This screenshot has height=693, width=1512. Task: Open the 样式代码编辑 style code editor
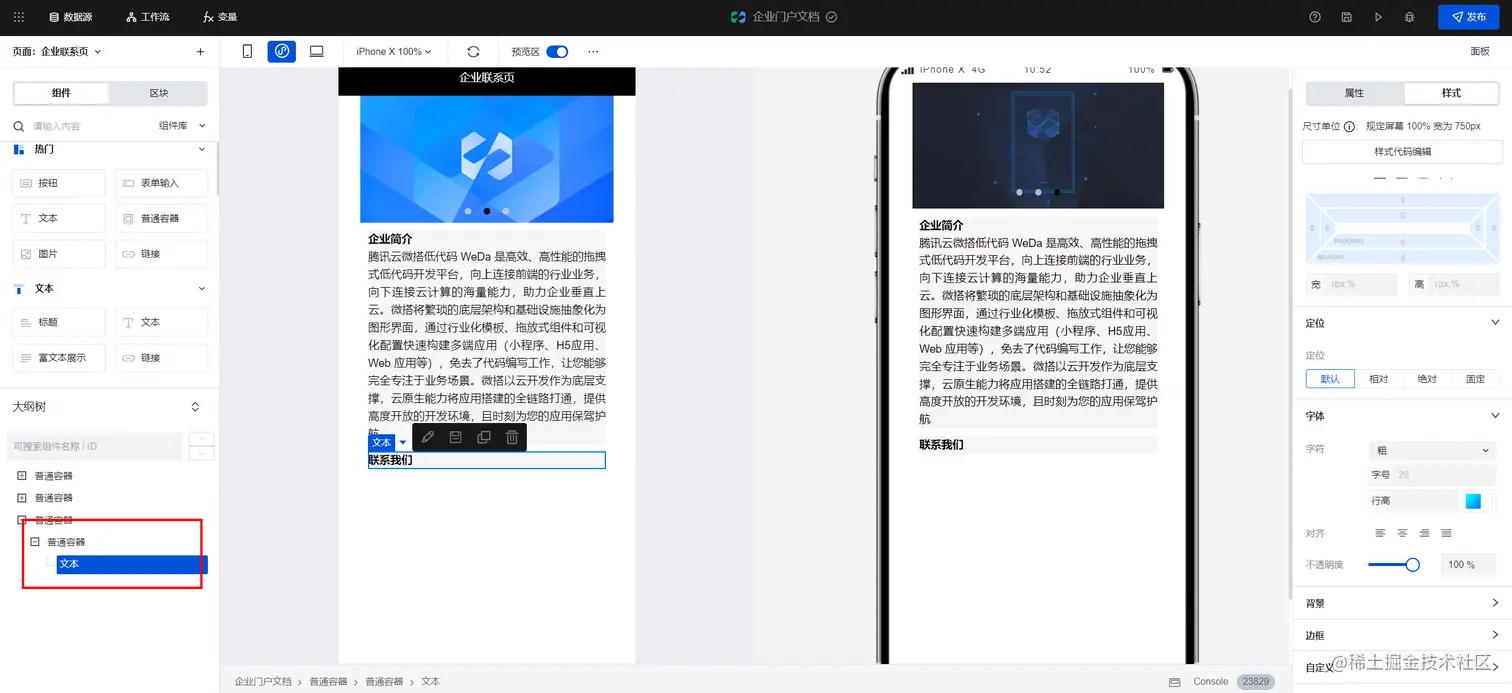[x=1402, y=152]
